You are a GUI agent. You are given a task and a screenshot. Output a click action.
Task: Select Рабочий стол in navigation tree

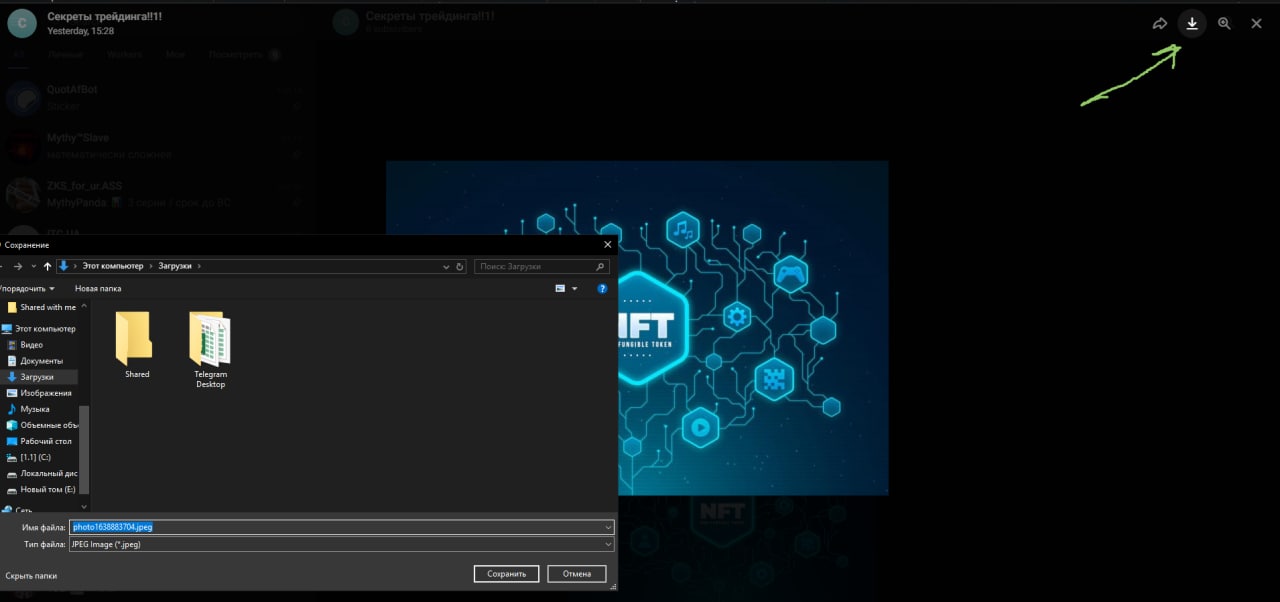click(x=40, y=441)
